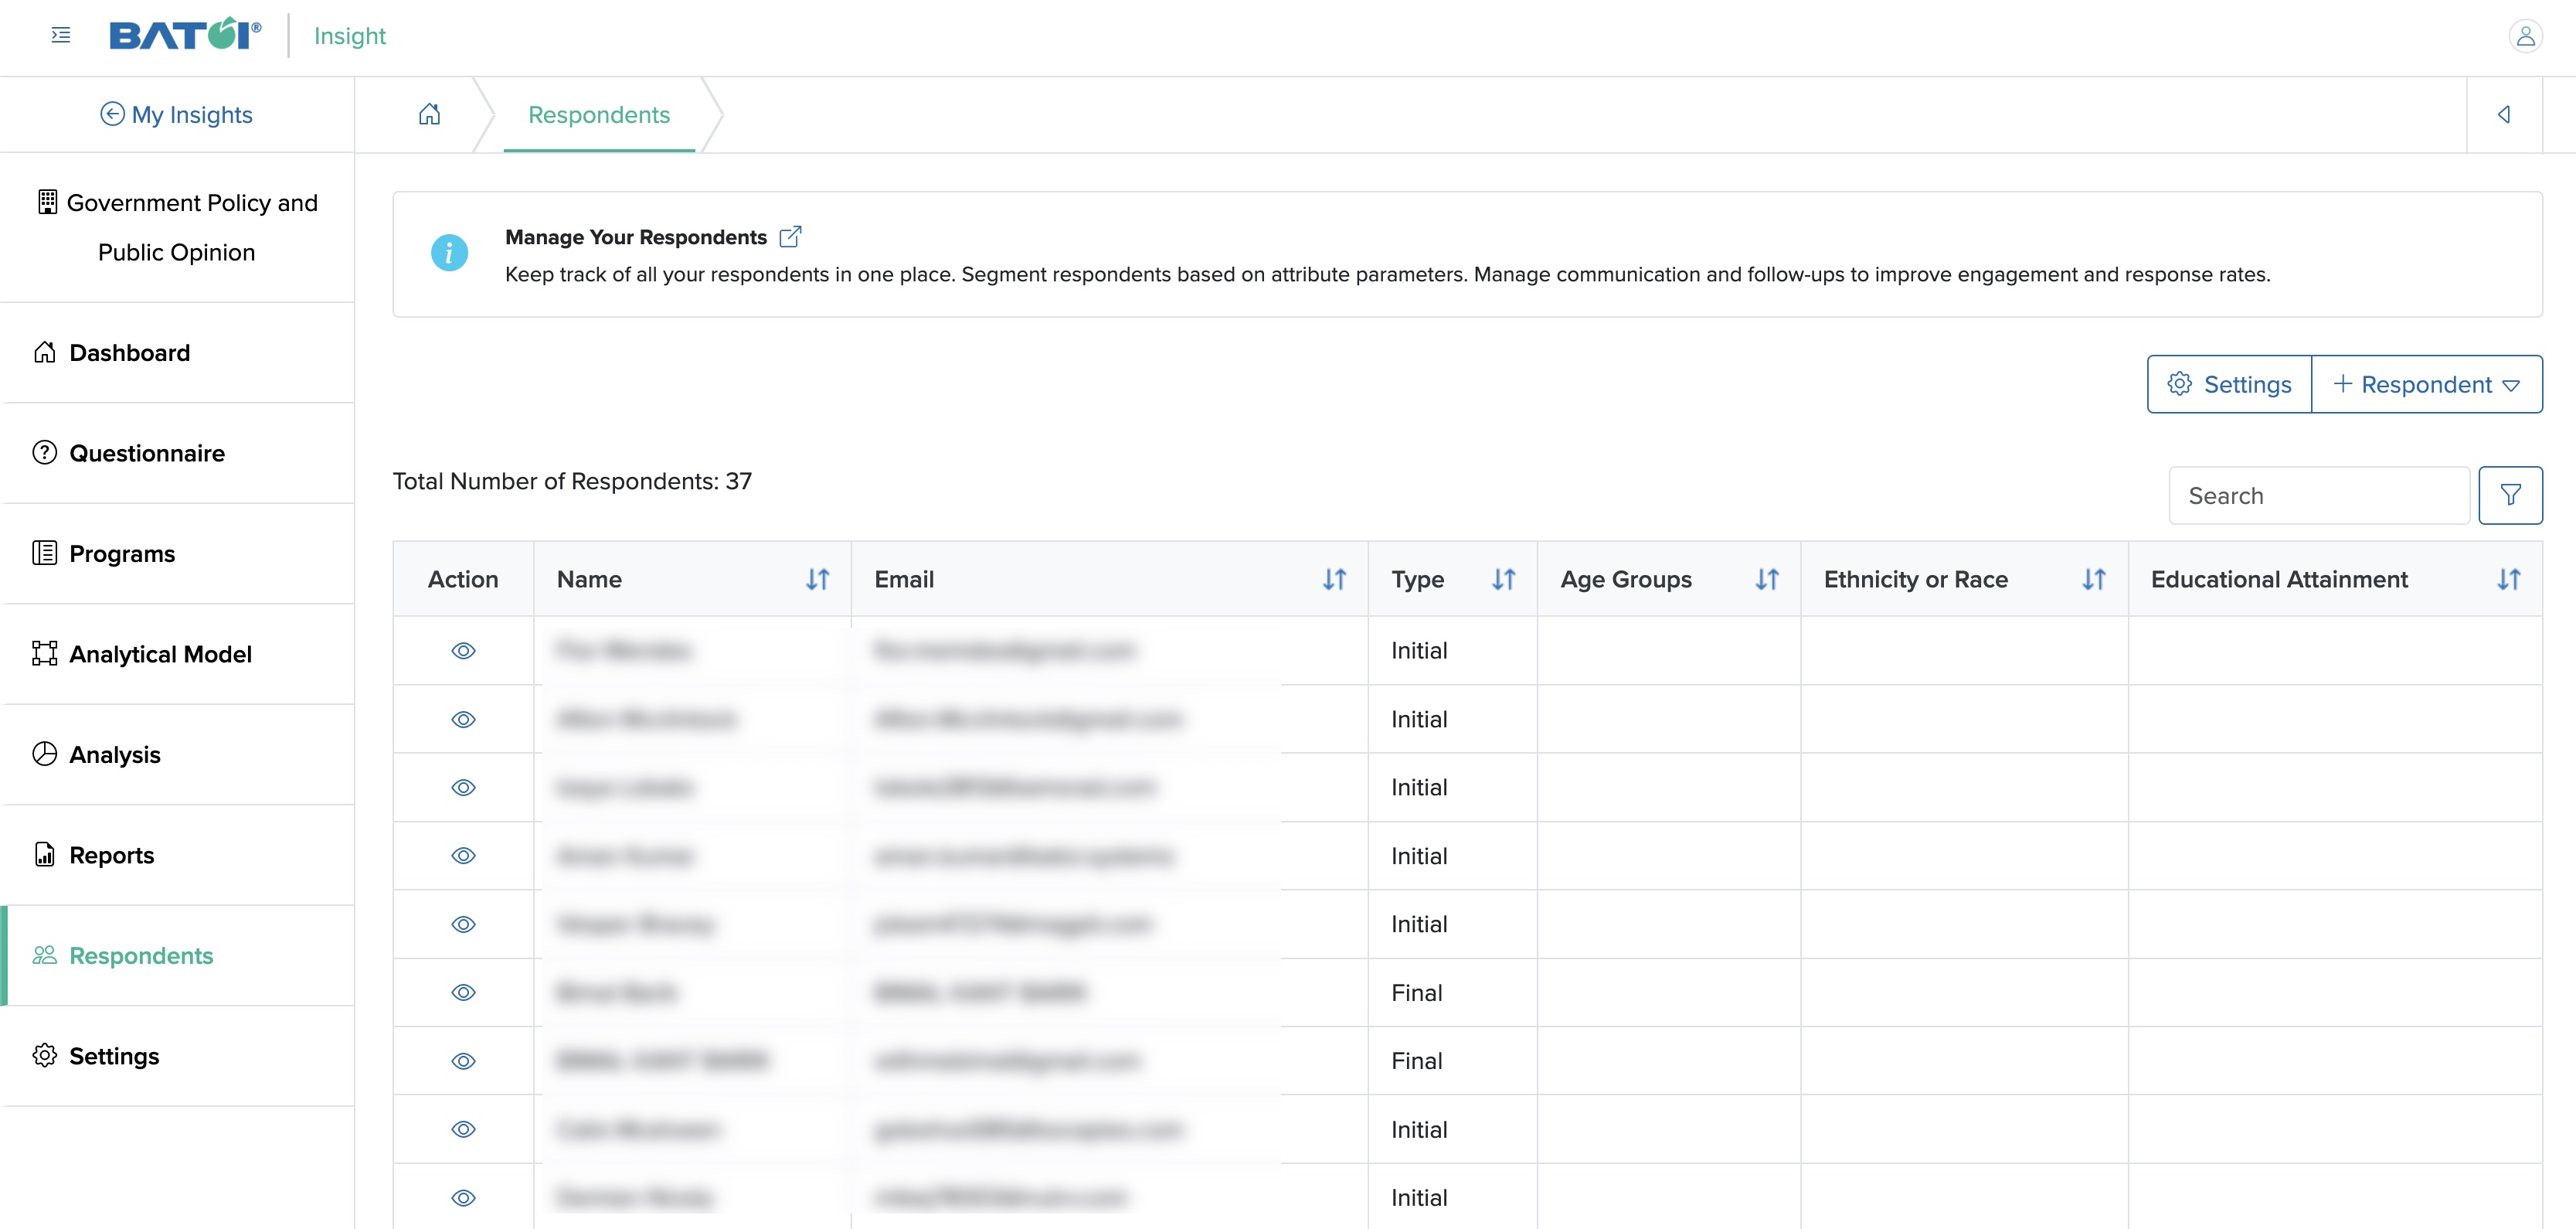Sort the table by Email
The width and height of the screenshot is (2576, 1229).
1335,579
